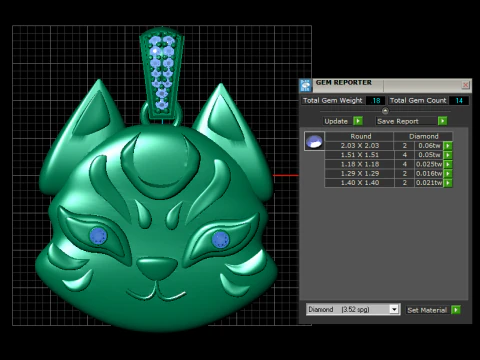Select the gem-set bail on the pendant

(x=162, y=73)
